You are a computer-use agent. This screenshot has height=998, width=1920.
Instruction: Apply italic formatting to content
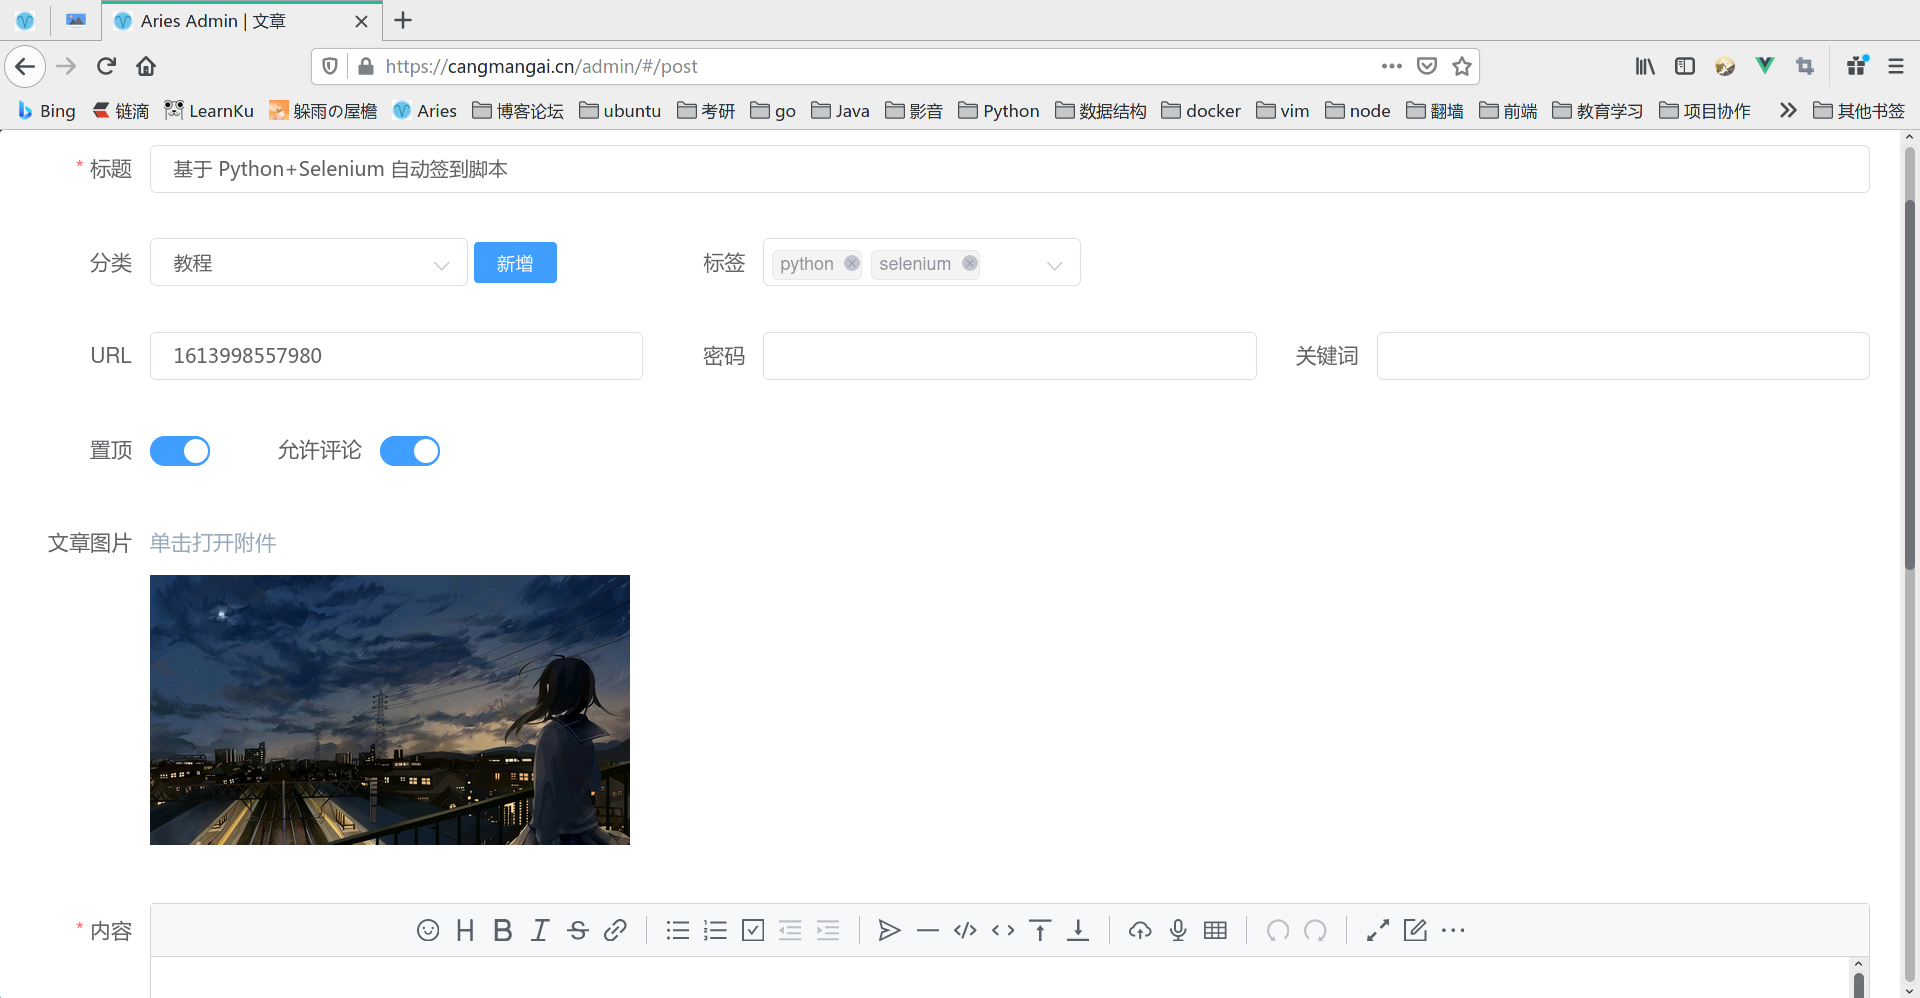point(539,930)
